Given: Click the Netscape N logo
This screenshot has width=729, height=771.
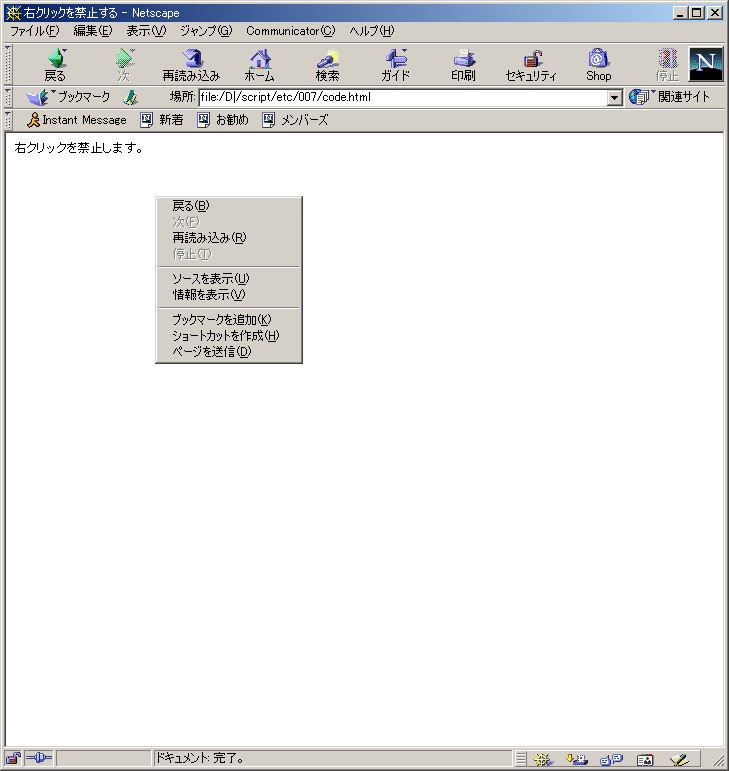Looking at the screenshot, I should click(x=706, y=64).
